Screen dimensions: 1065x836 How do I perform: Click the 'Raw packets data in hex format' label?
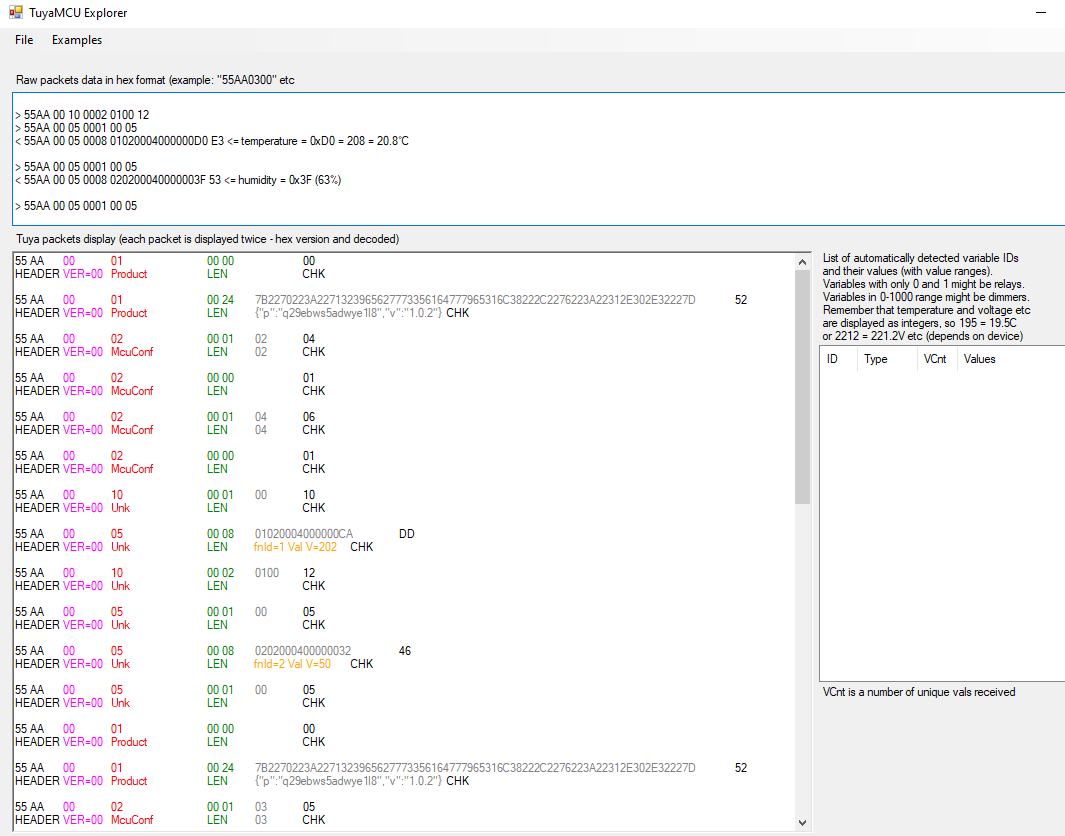[156, 80]
